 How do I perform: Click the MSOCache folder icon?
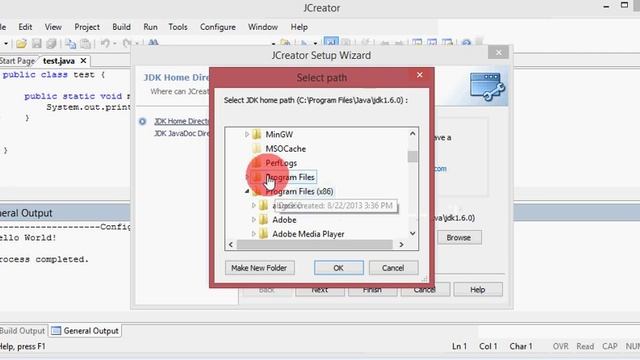(257, 149)
